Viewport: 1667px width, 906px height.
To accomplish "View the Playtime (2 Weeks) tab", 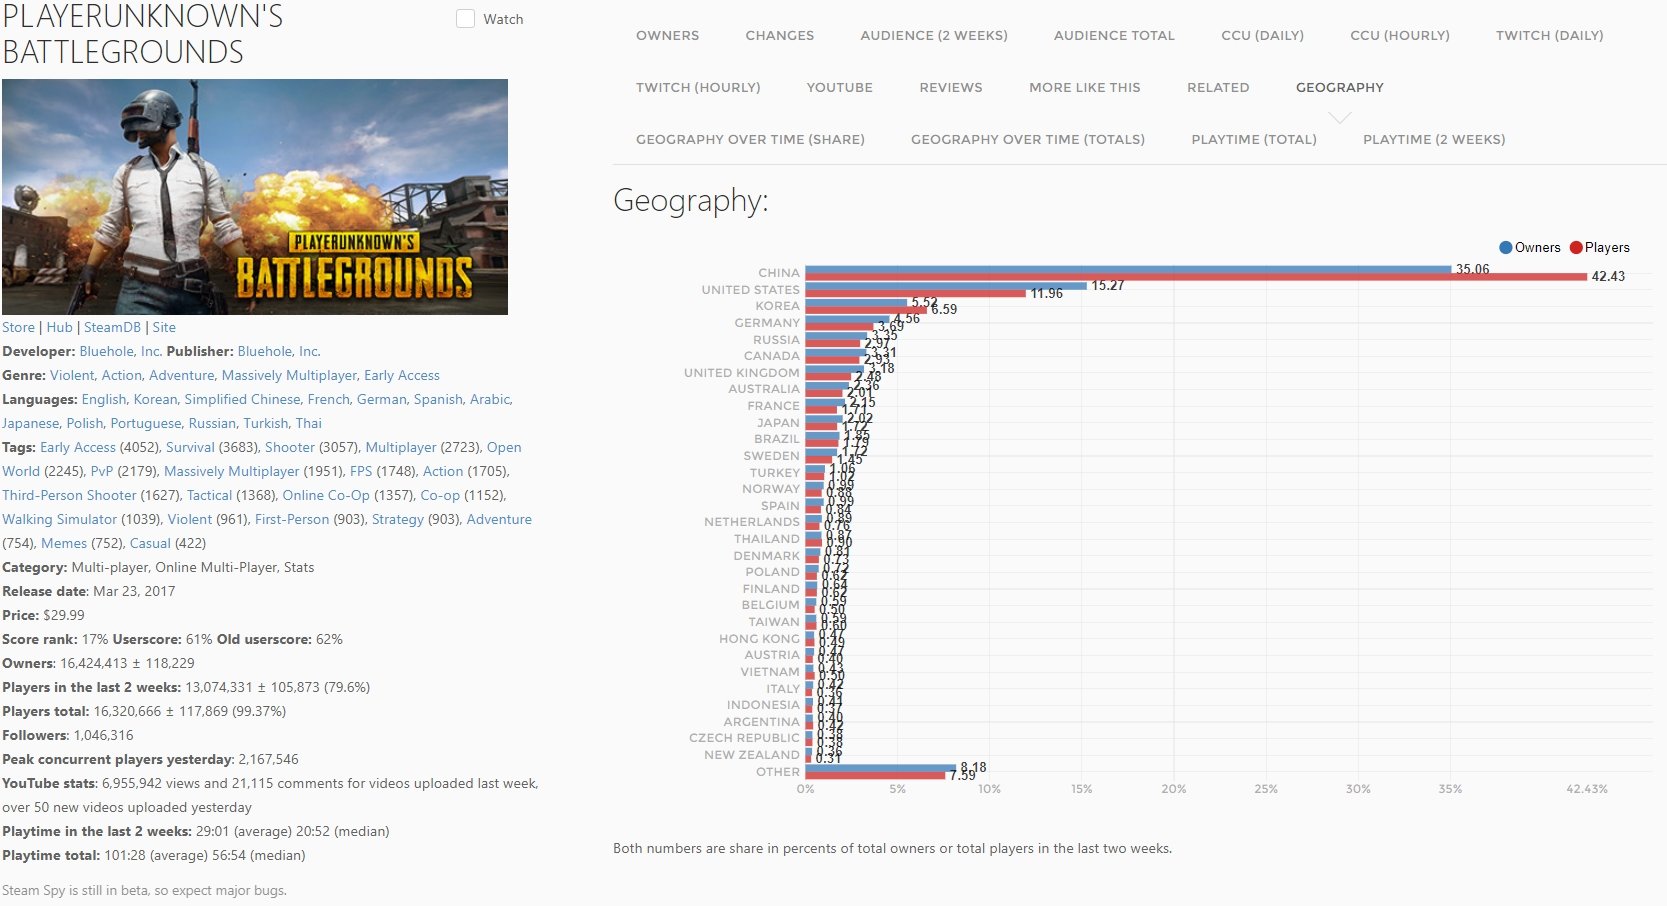I will (x=1434, y=139).
